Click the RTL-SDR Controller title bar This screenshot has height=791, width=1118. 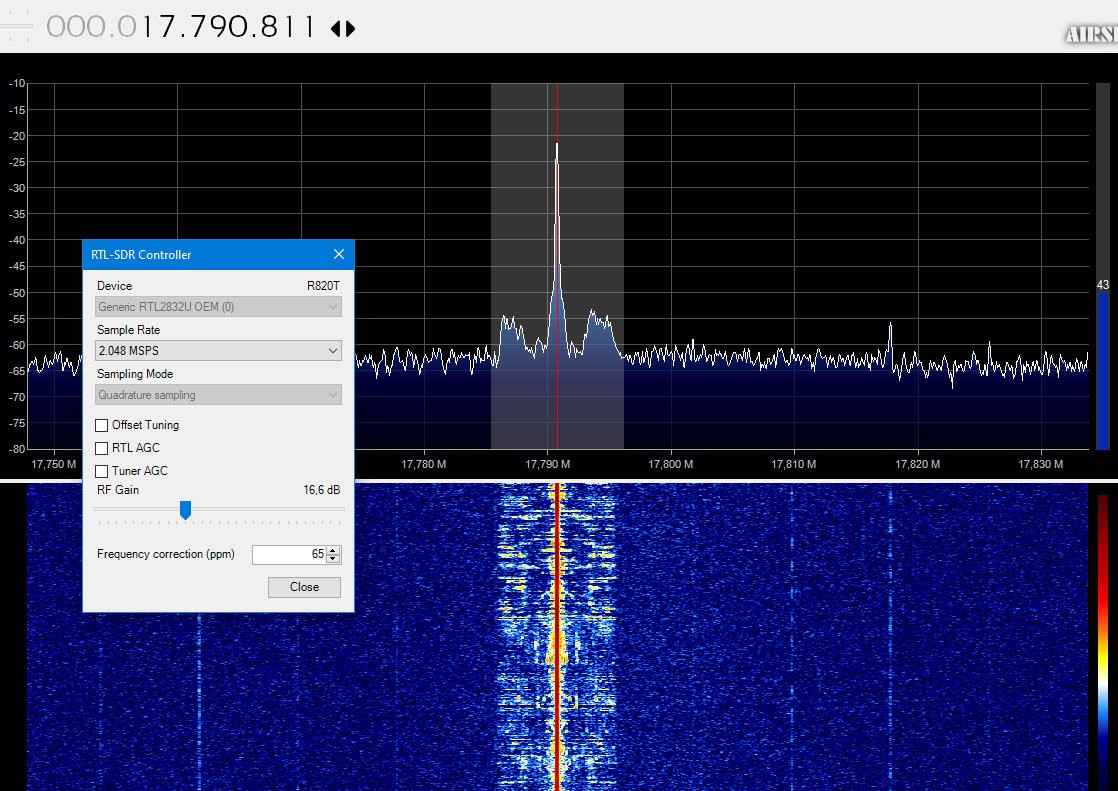click(218, 255)
